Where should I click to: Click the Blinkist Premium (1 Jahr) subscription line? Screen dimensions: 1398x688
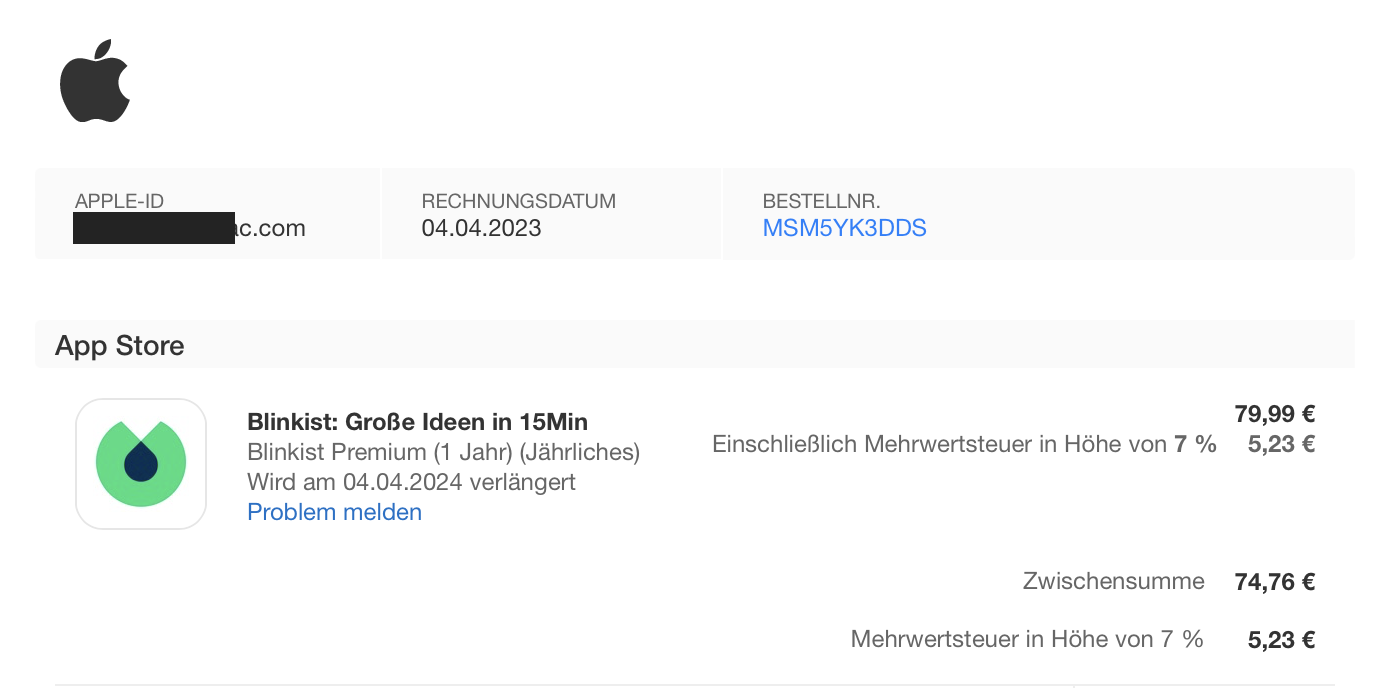443,452
